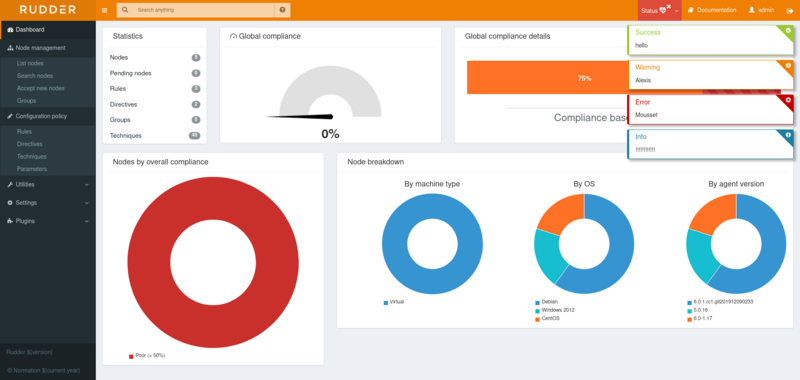
Task: Collapse the Configuration policy section
Action: pos(48,116)
